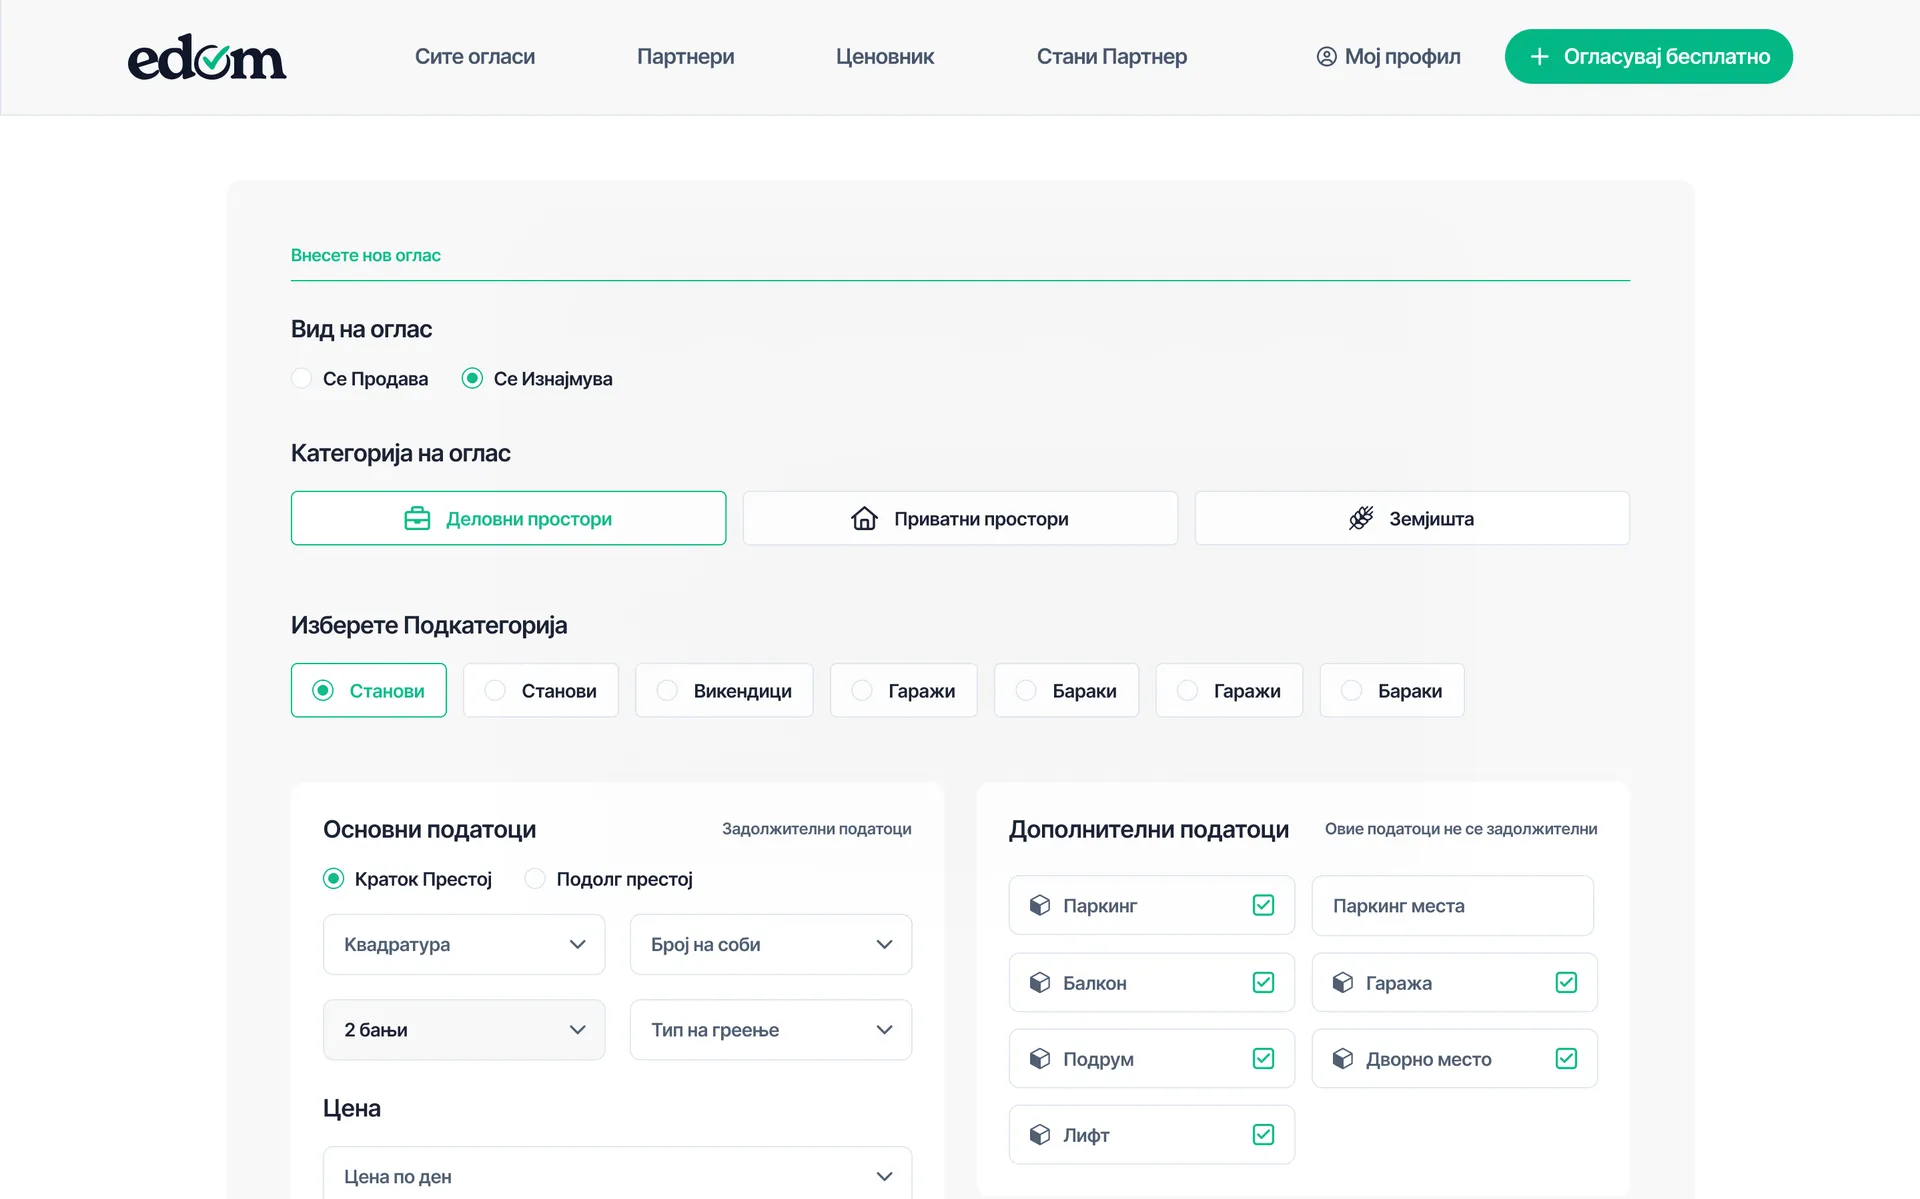Click the cube icon beside Подрум
Image resolution: width=1920 pixels, height=1199 pixels.
(x=1040, y=1058)
